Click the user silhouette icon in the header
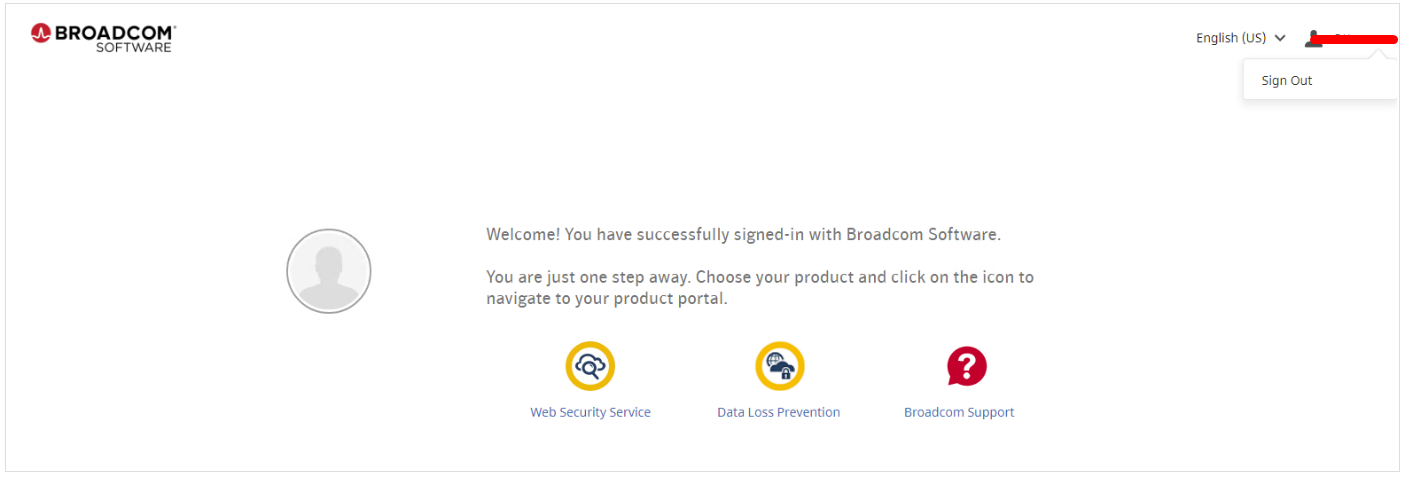This screenshot has width=1409, height=481. (1314, 38)
